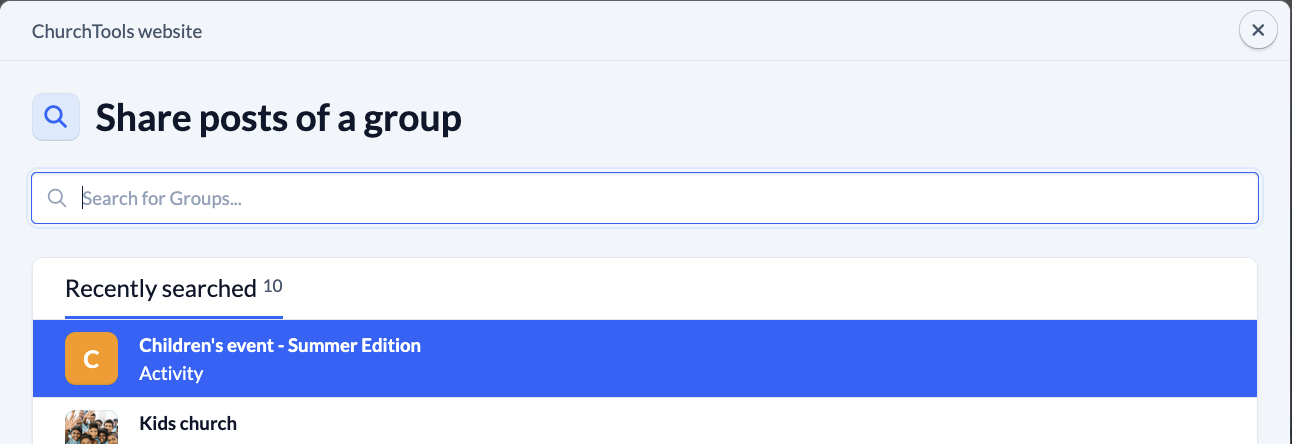Select the "Recently searched" tab
The width and height of the screenshot is (1292, 444).
coord(161,289)
